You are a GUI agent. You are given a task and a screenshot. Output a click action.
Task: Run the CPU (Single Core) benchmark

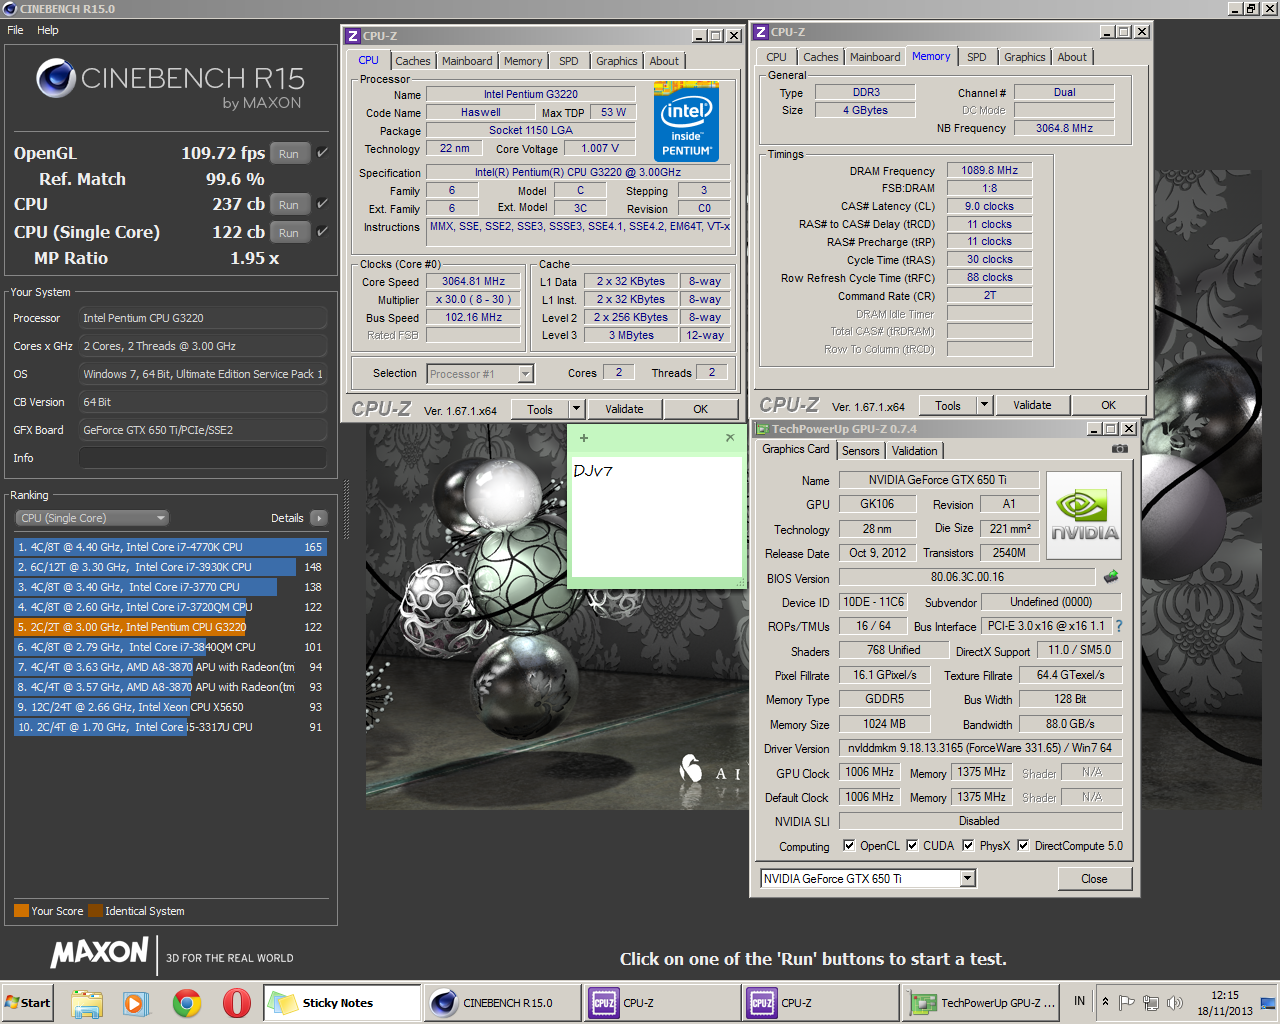pos(289,233)
